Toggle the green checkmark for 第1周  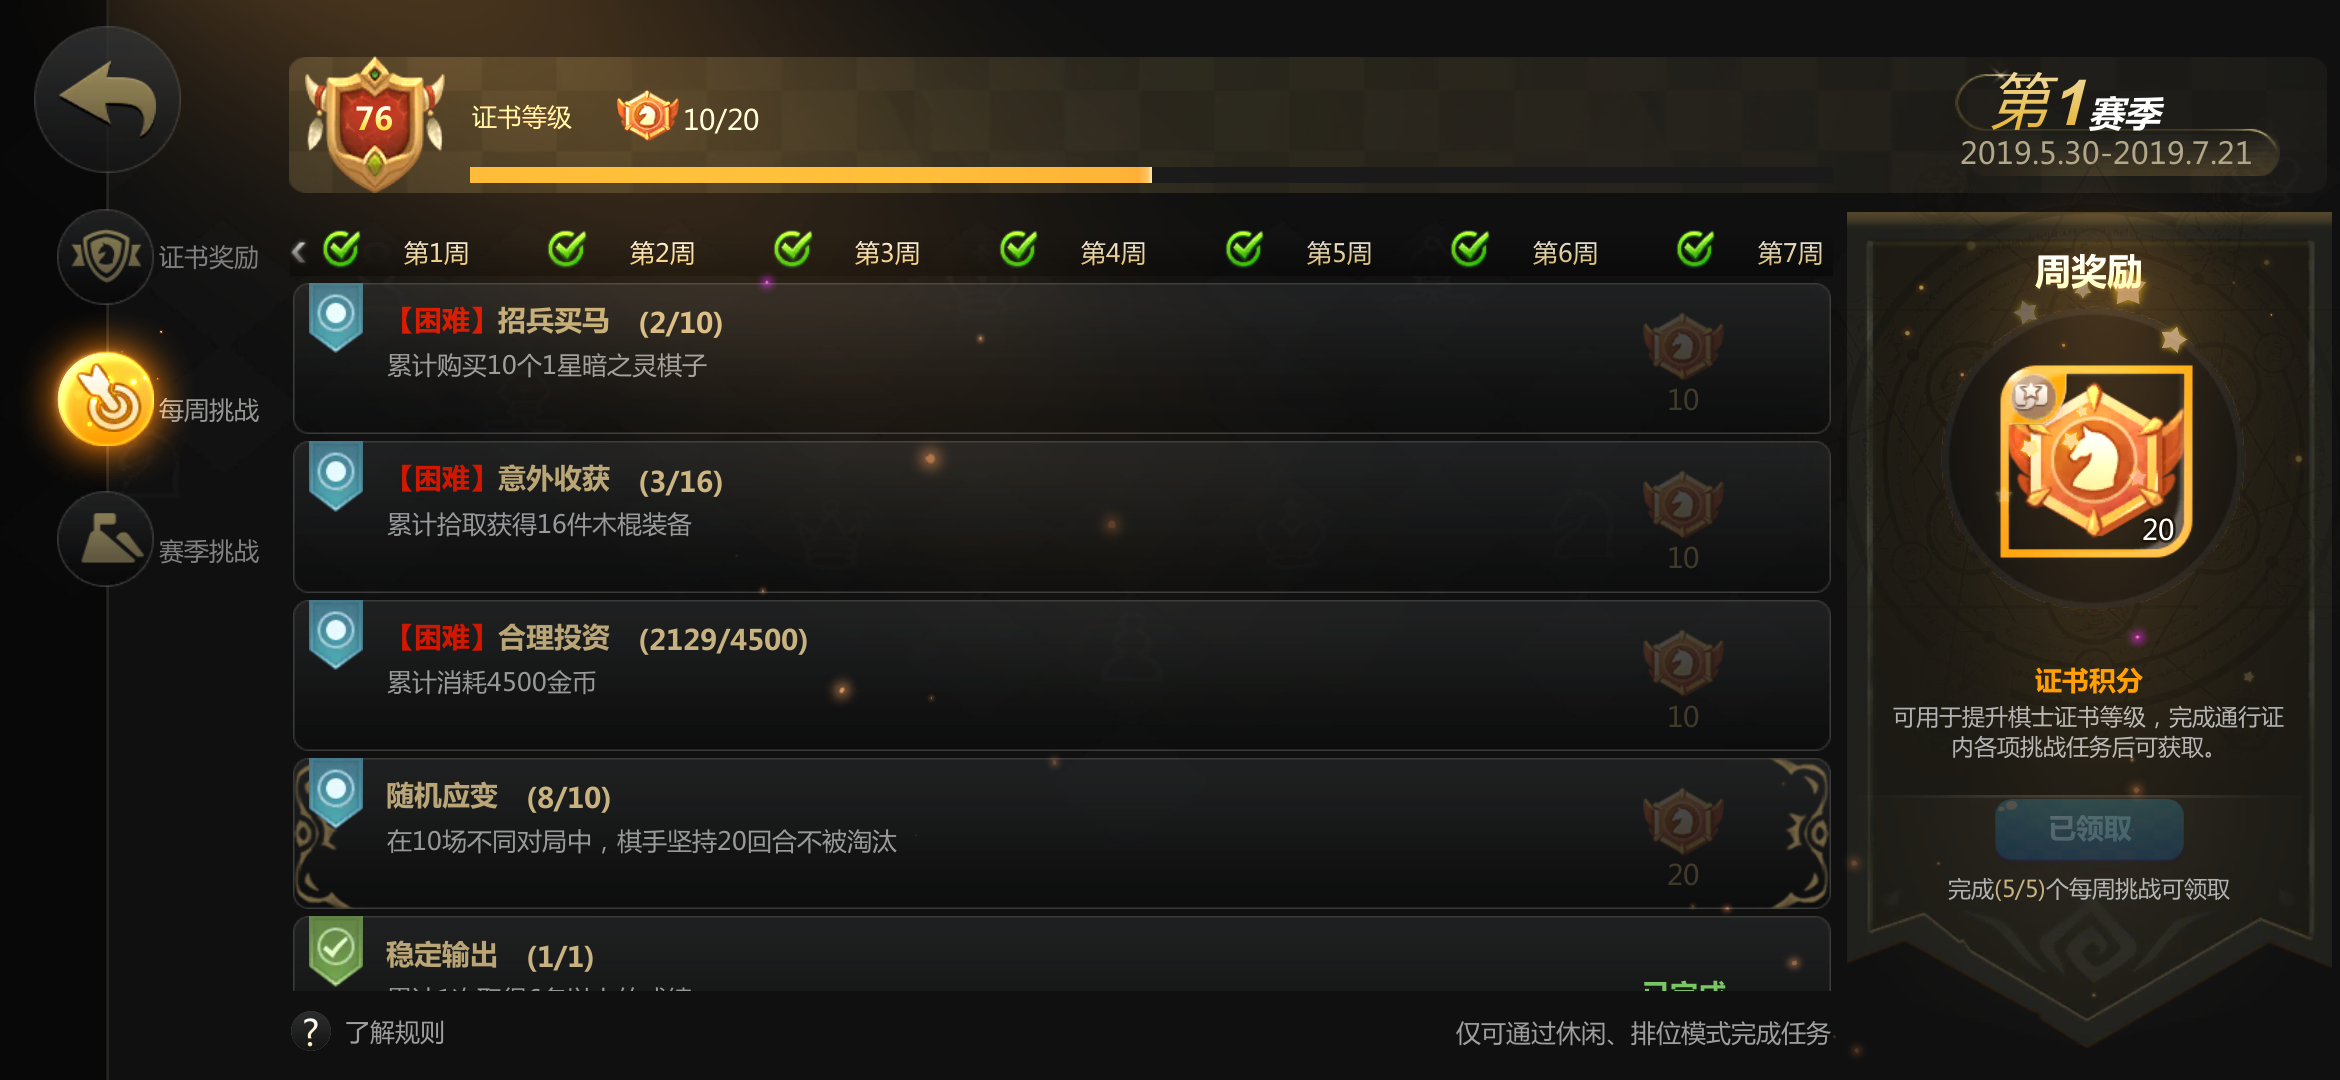(341, 249)
